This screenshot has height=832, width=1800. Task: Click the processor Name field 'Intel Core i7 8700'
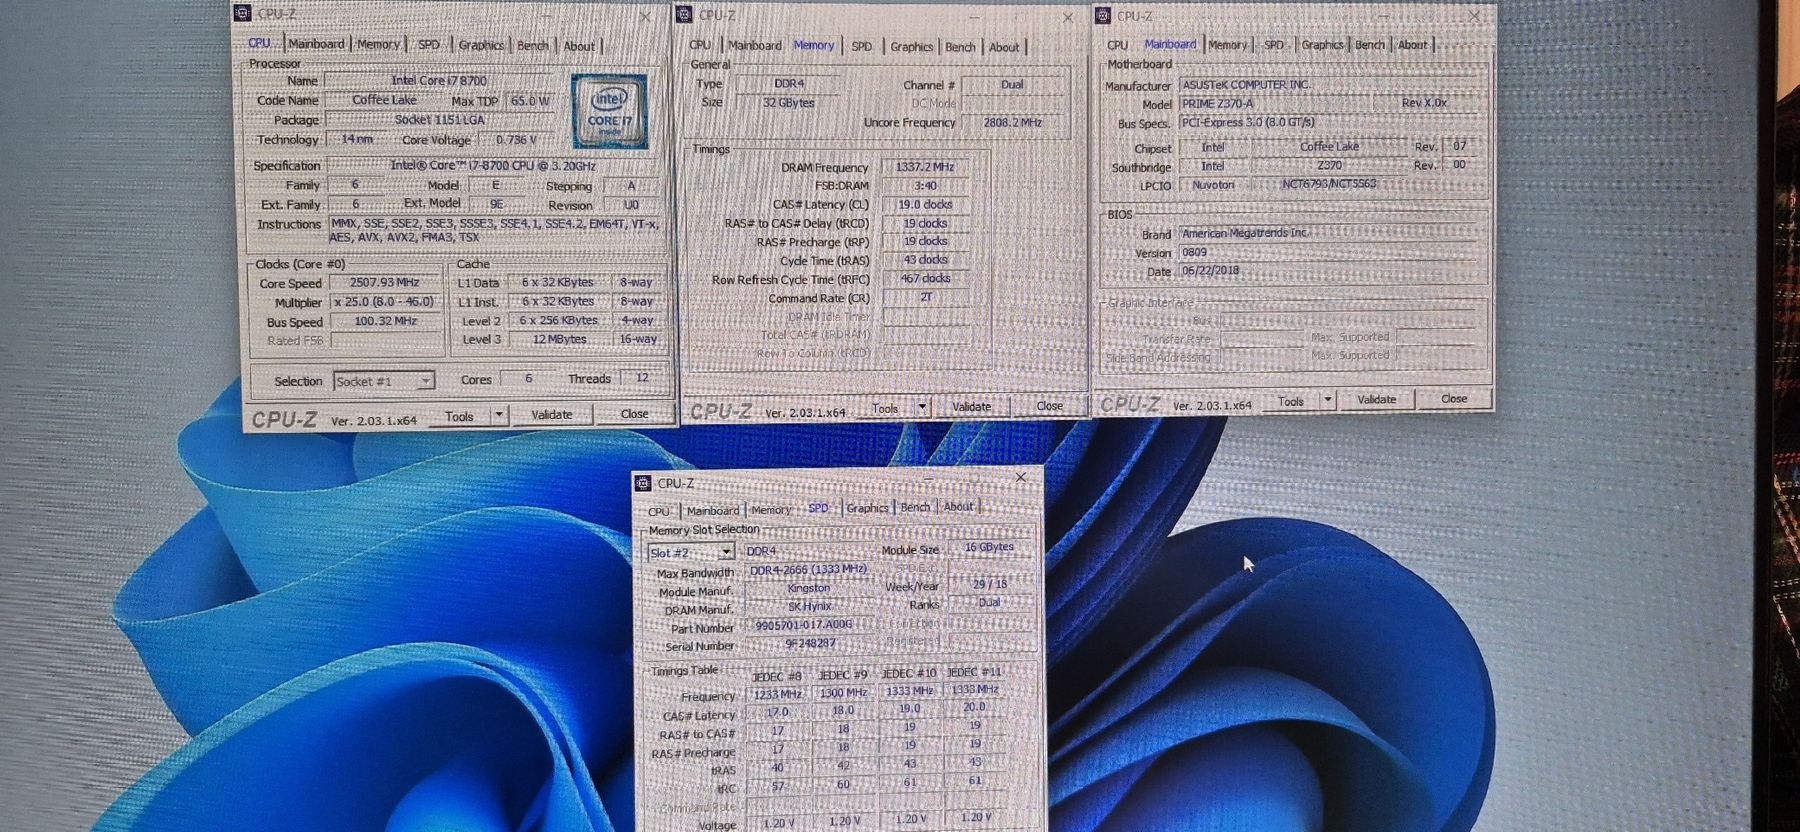tap(439, 80)
